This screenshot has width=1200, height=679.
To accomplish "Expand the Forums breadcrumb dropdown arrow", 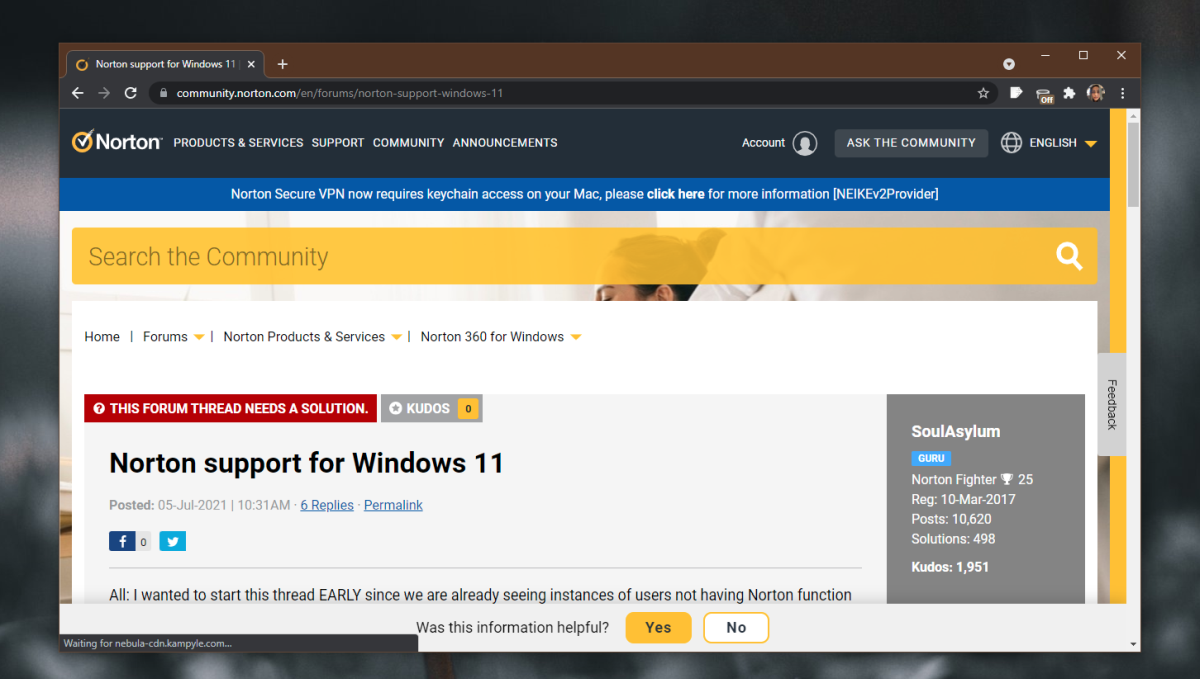I will coord(199,337).
